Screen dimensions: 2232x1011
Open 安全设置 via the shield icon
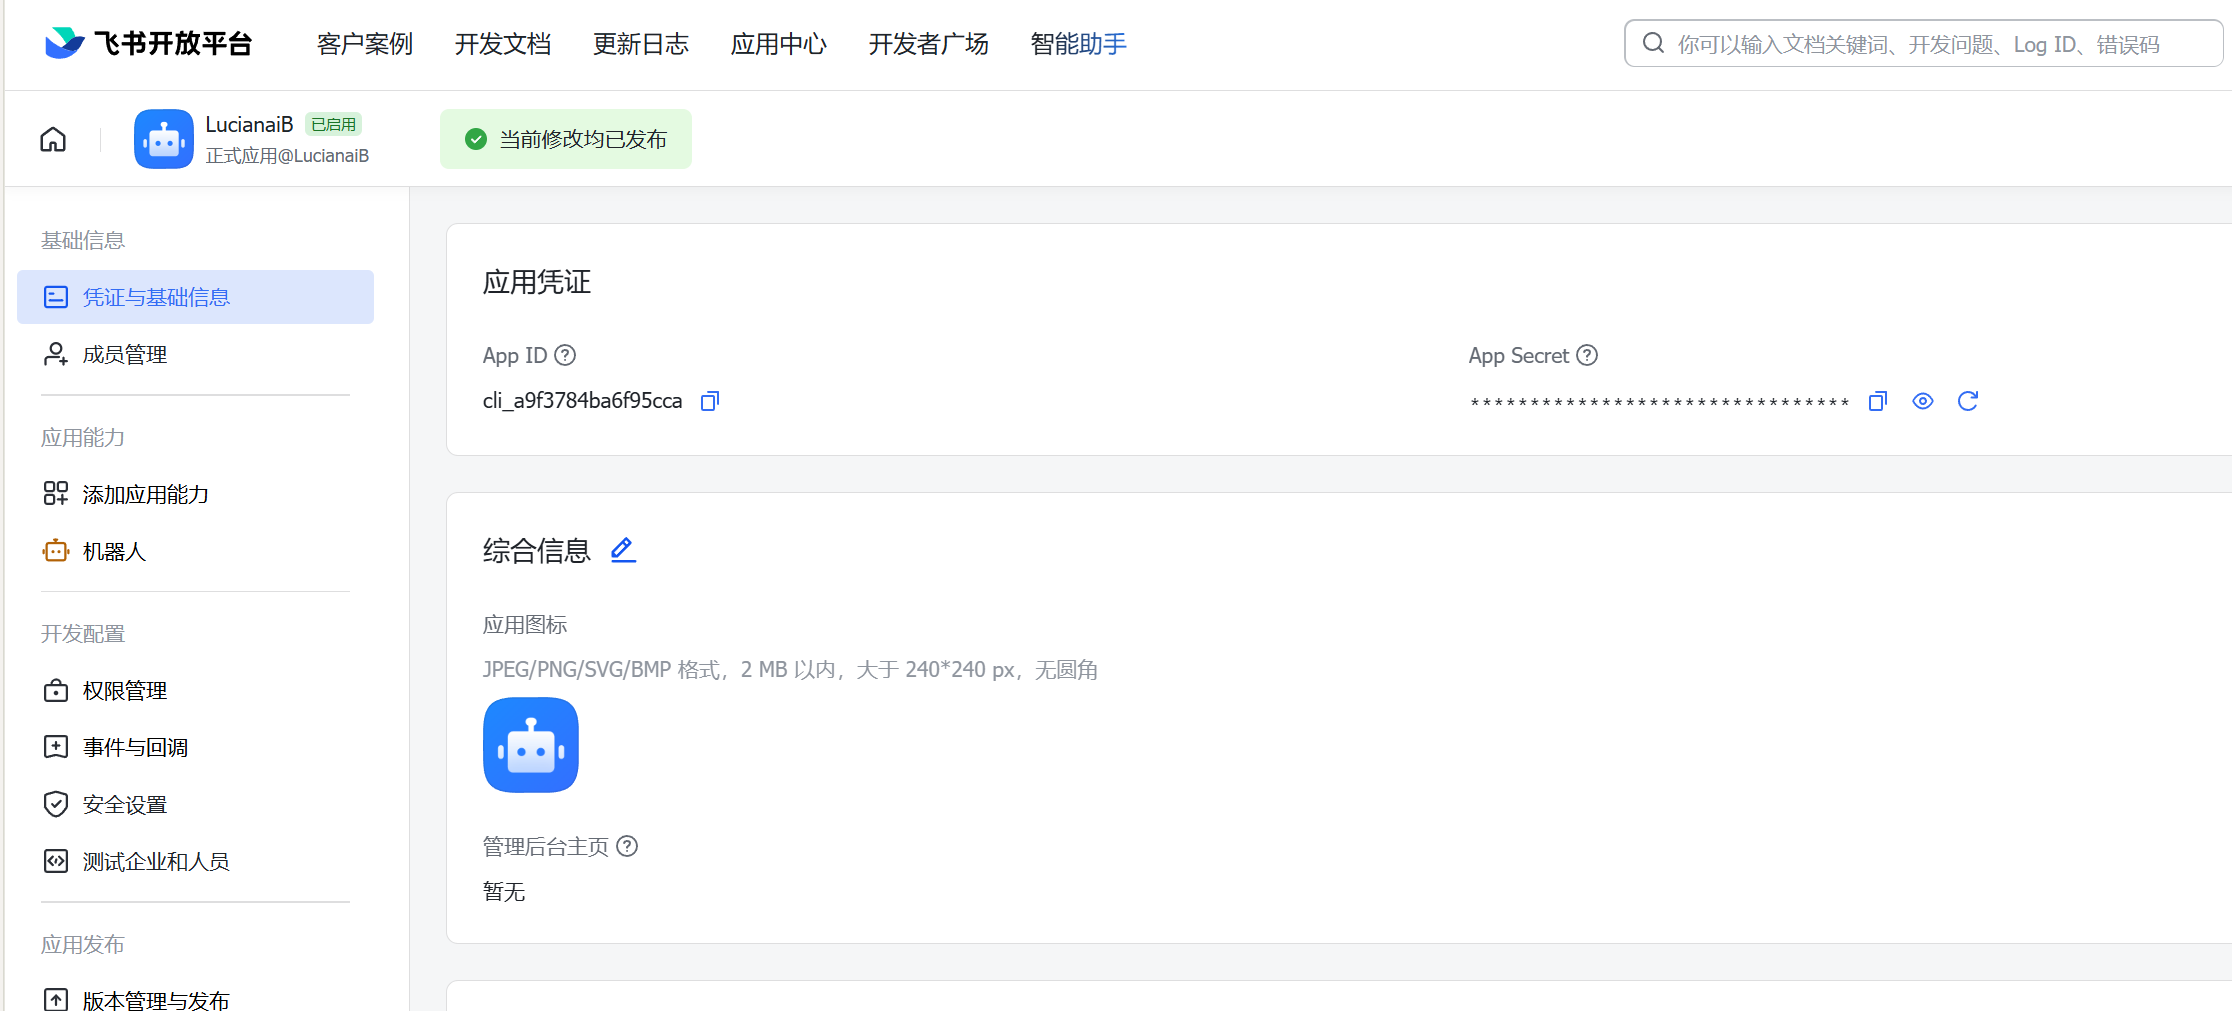click(x=55, y=803)
